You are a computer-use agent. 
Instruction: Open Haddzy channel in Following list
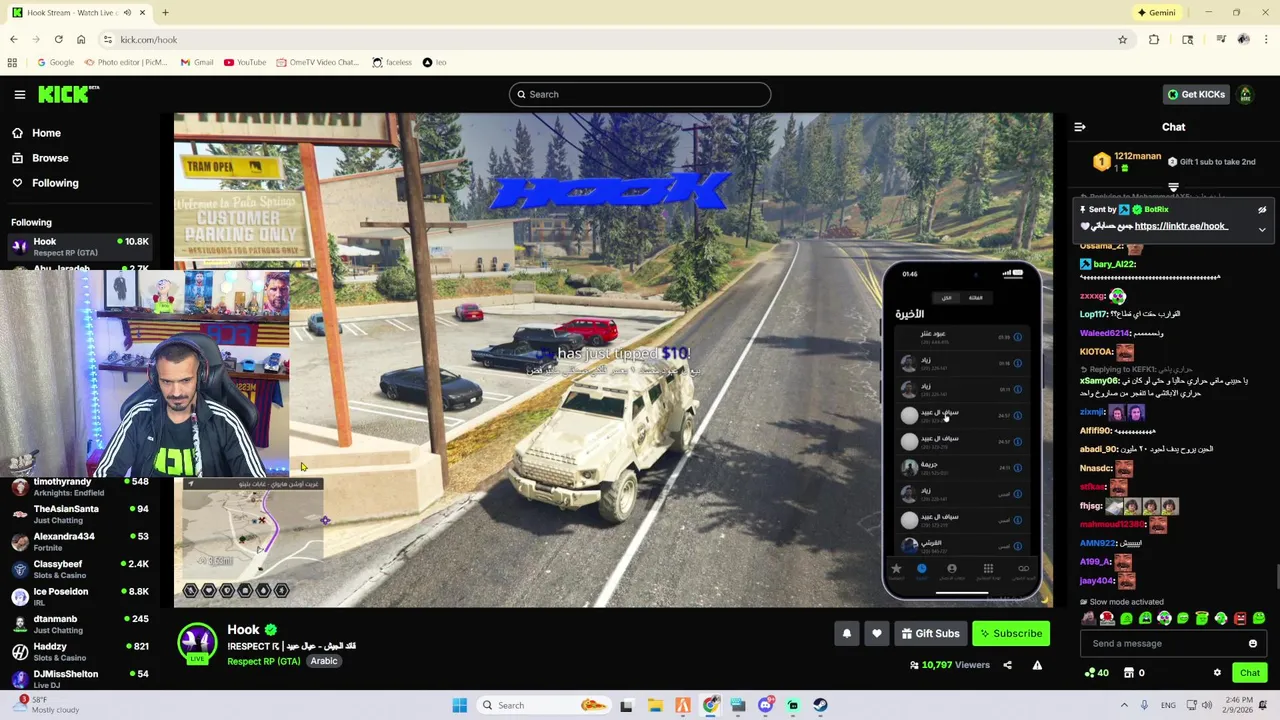click(80, 652)
